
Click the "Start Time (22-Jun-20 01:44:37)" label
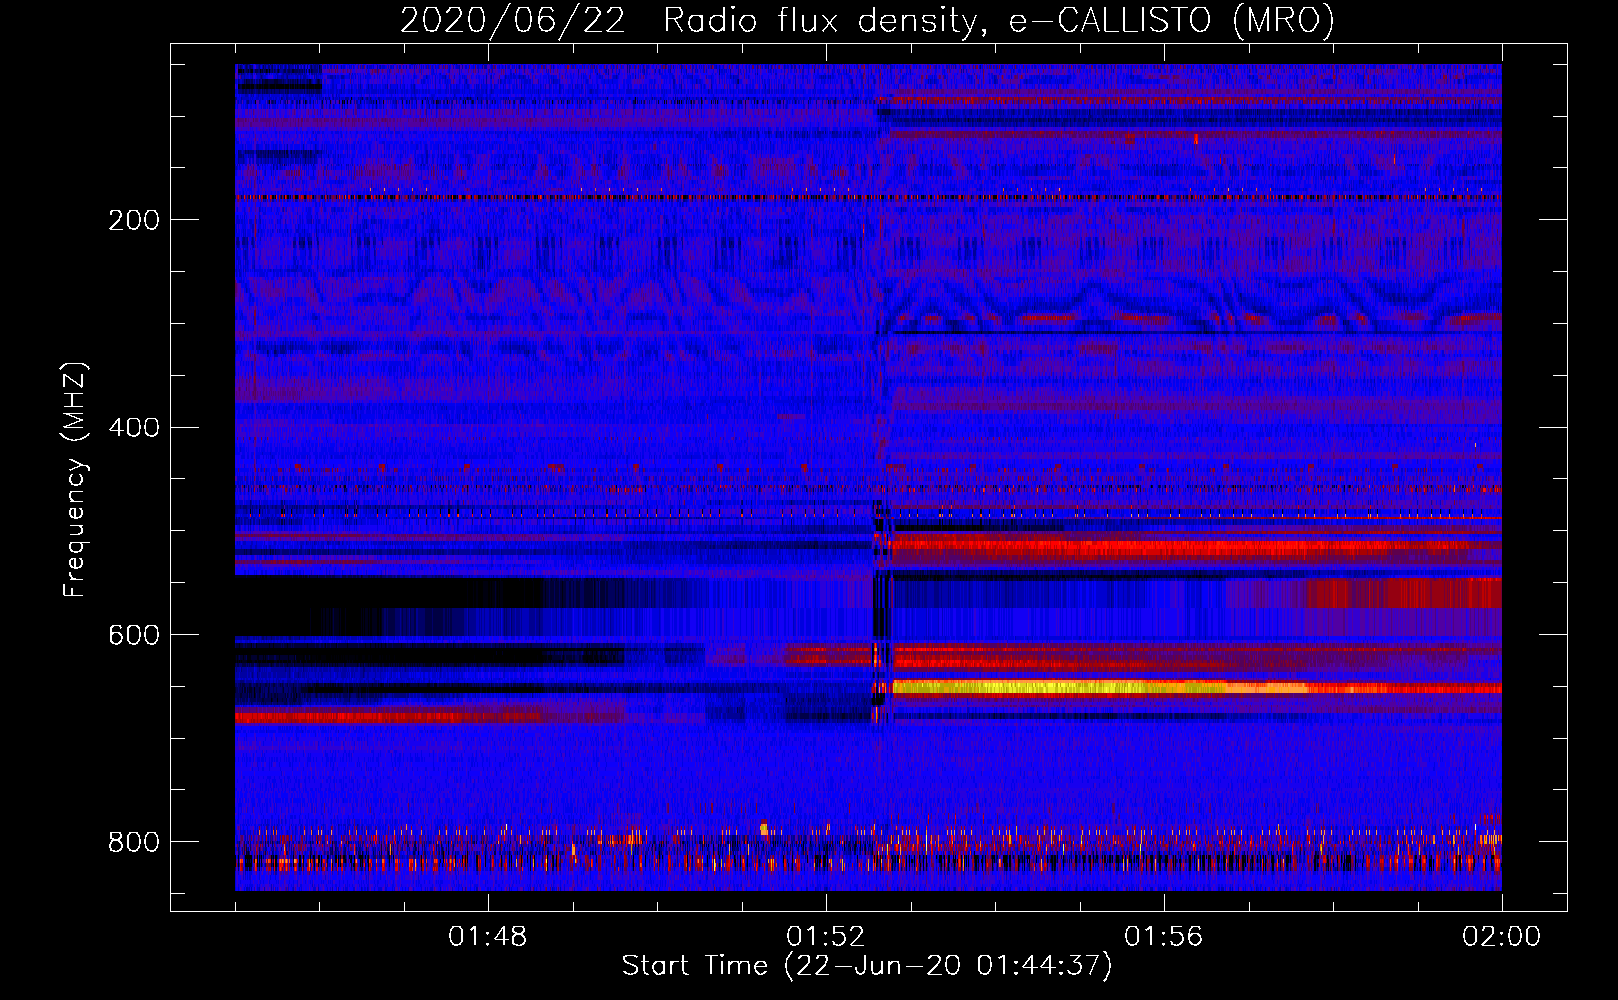pyautogui.click(x=867, y=966)
